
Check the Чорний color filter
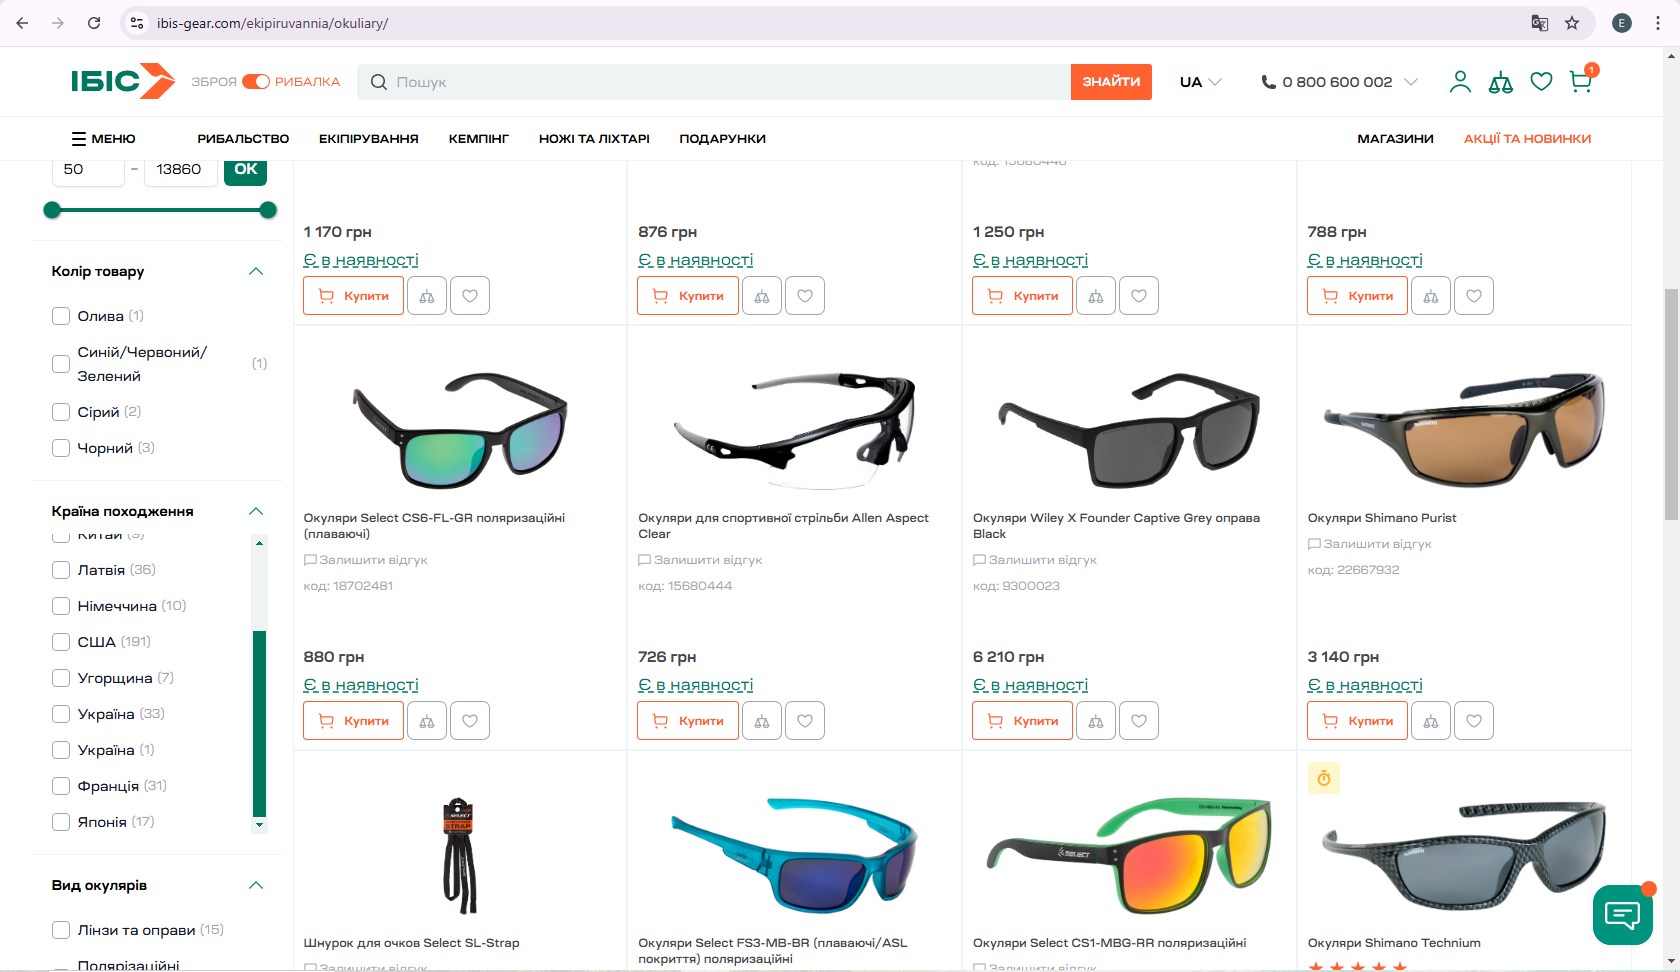(x=61, y=448)
